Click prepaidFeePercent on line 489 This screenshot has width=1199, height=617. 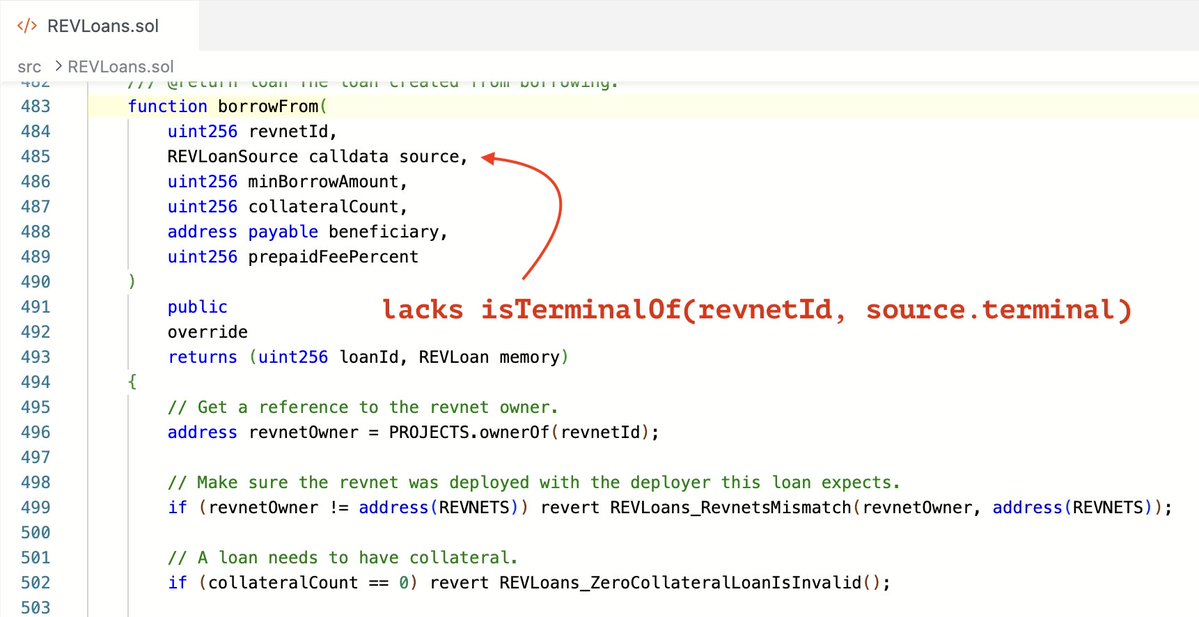pos(333,257)
